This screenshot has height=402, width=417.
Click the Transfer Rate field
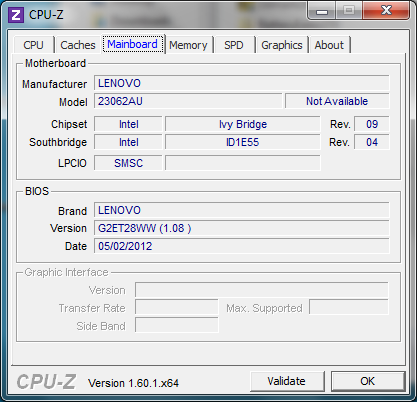tap(177, 307)
